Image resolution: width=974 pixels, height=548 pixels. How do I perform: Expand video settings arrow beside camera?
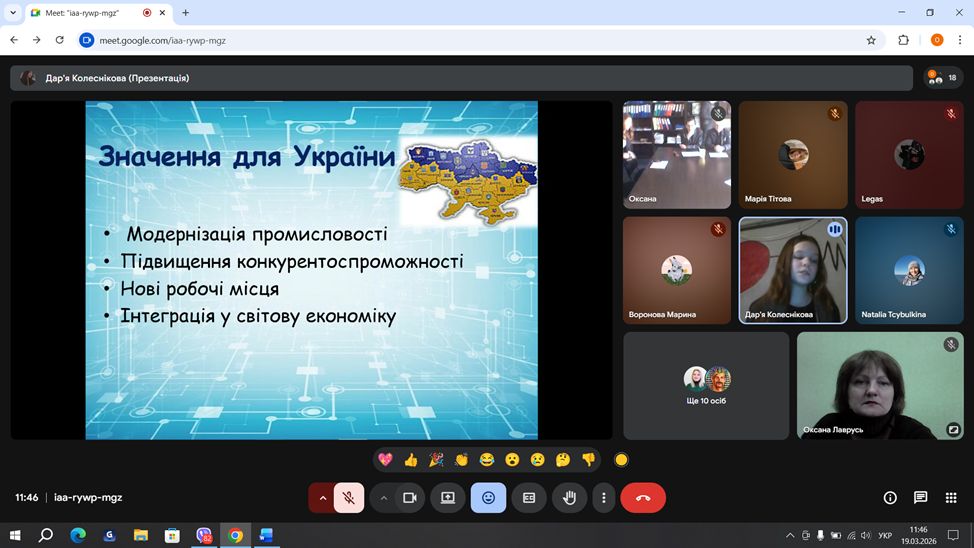383,497
